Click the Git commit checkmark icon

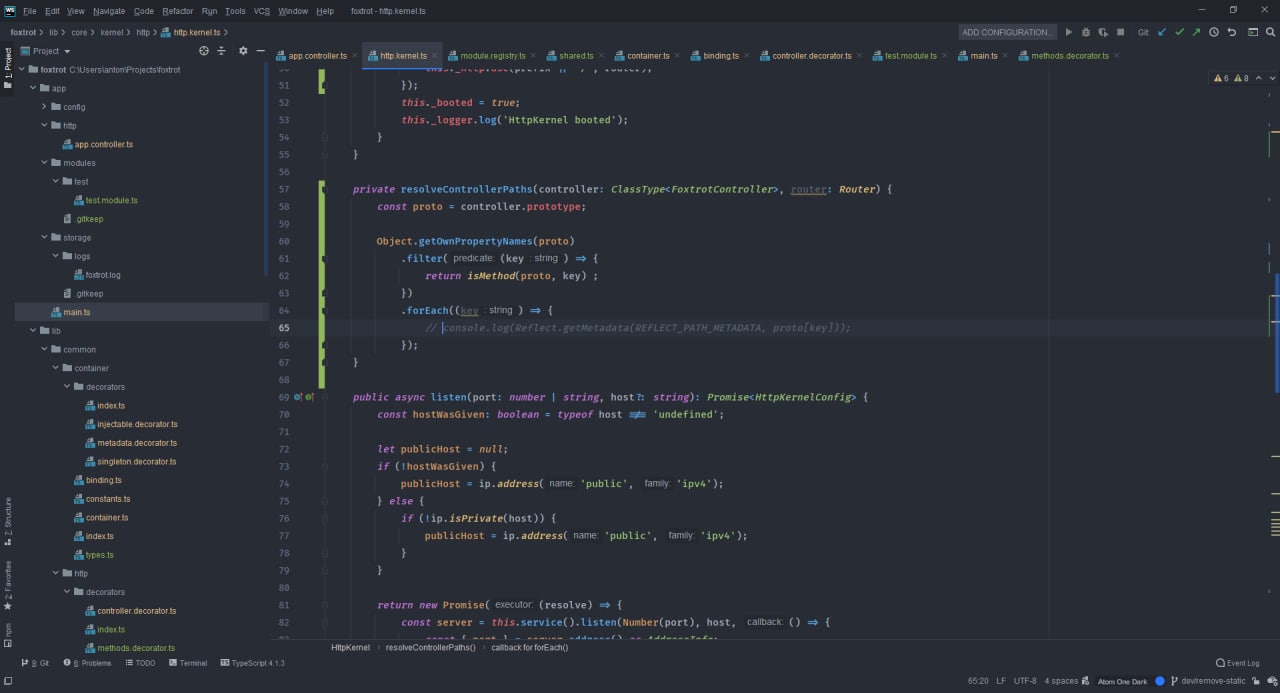pos(1179,32)
